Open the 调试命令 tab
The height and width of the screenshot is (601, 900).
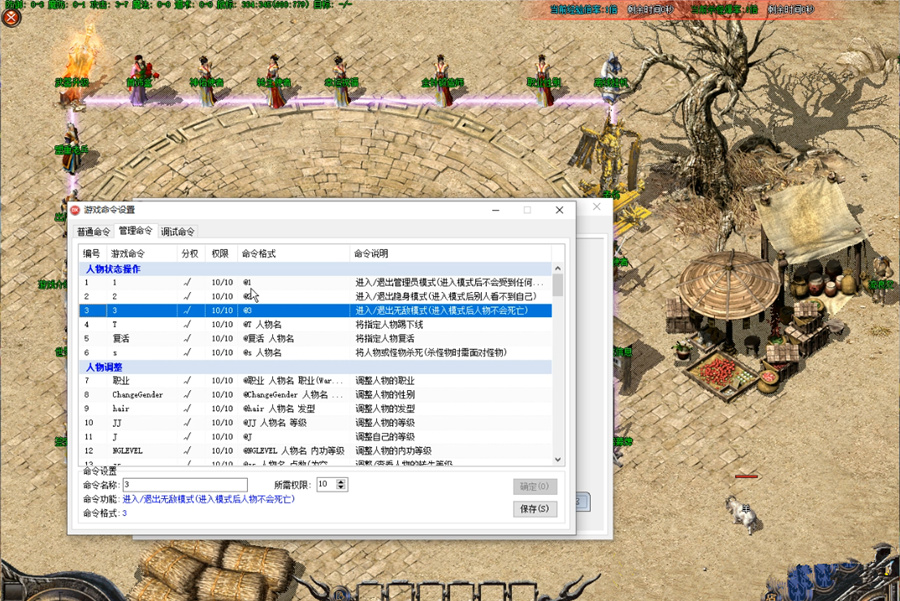pyautogui.click(x=177, y=231)
